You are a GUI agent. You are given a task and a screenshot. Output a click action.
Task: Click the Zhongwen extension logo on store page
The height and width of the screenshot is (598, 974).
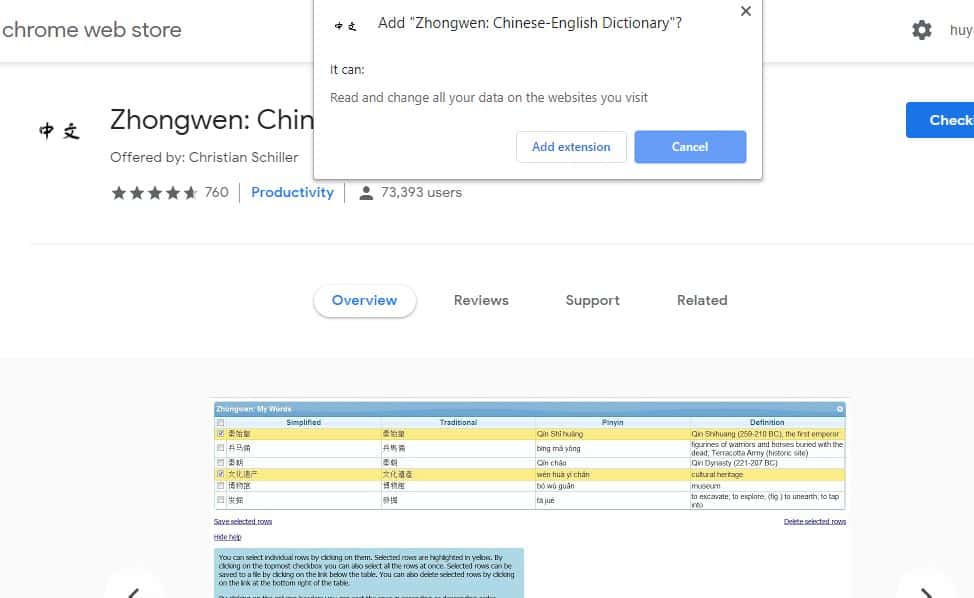(x=60, y=131)
